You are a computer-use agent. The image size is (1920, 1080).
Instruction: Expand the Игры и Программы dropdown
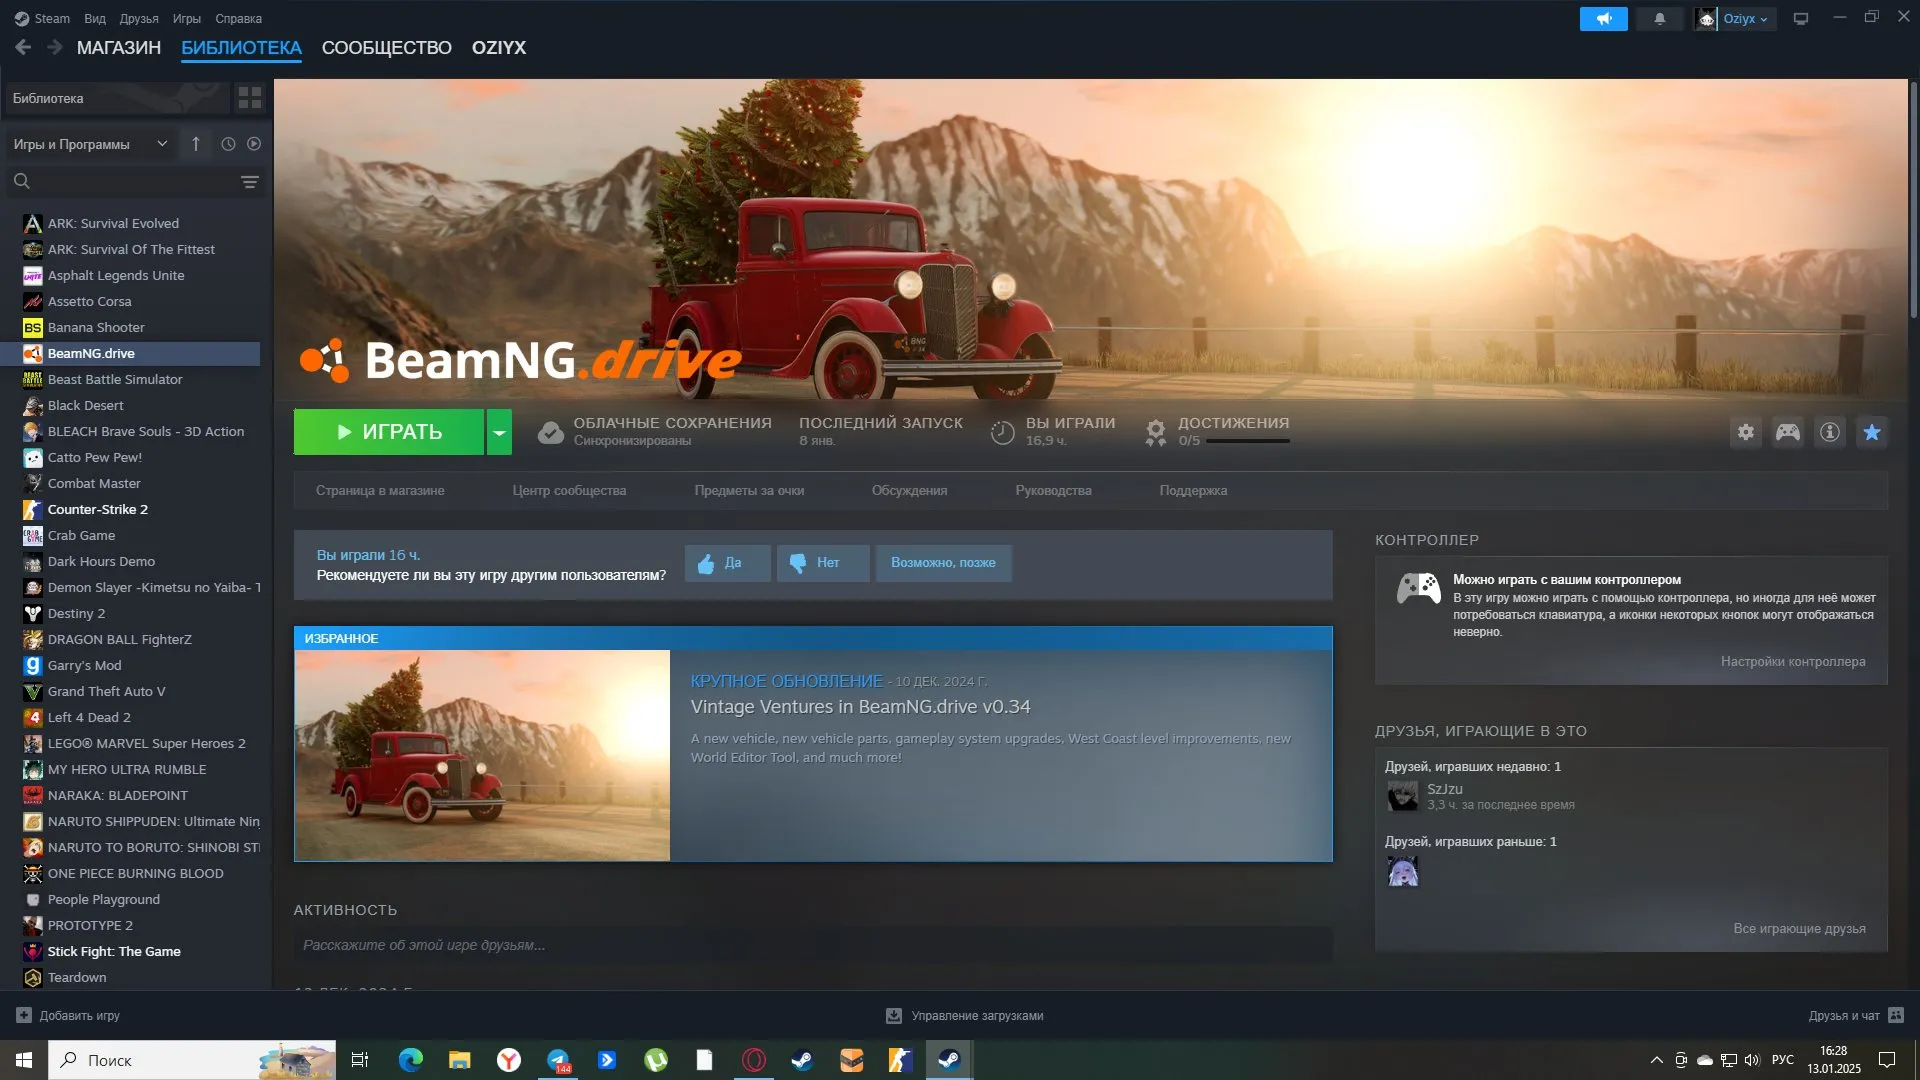tap(90, 144)
